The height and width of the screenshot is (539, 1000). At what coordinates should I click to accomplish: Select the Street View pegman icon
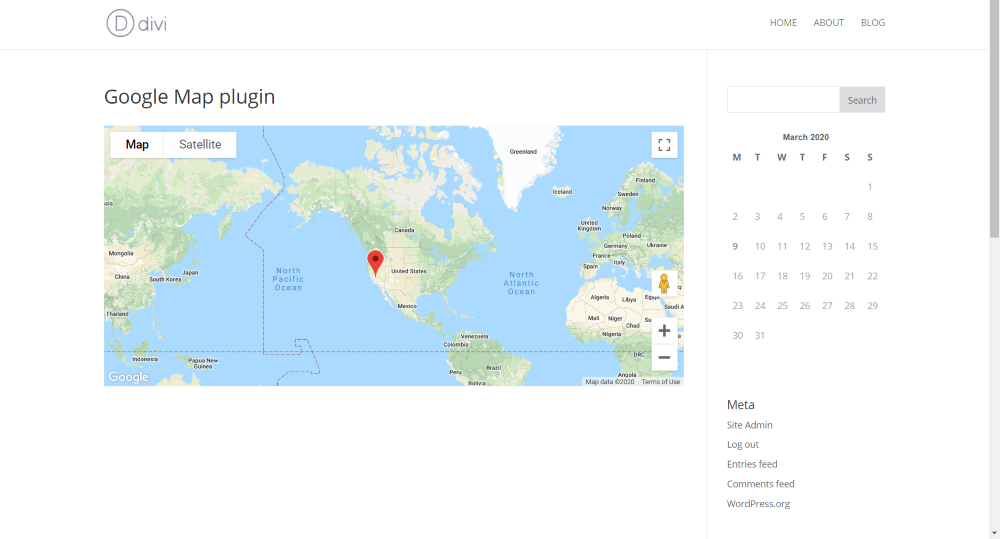[664, 283]
